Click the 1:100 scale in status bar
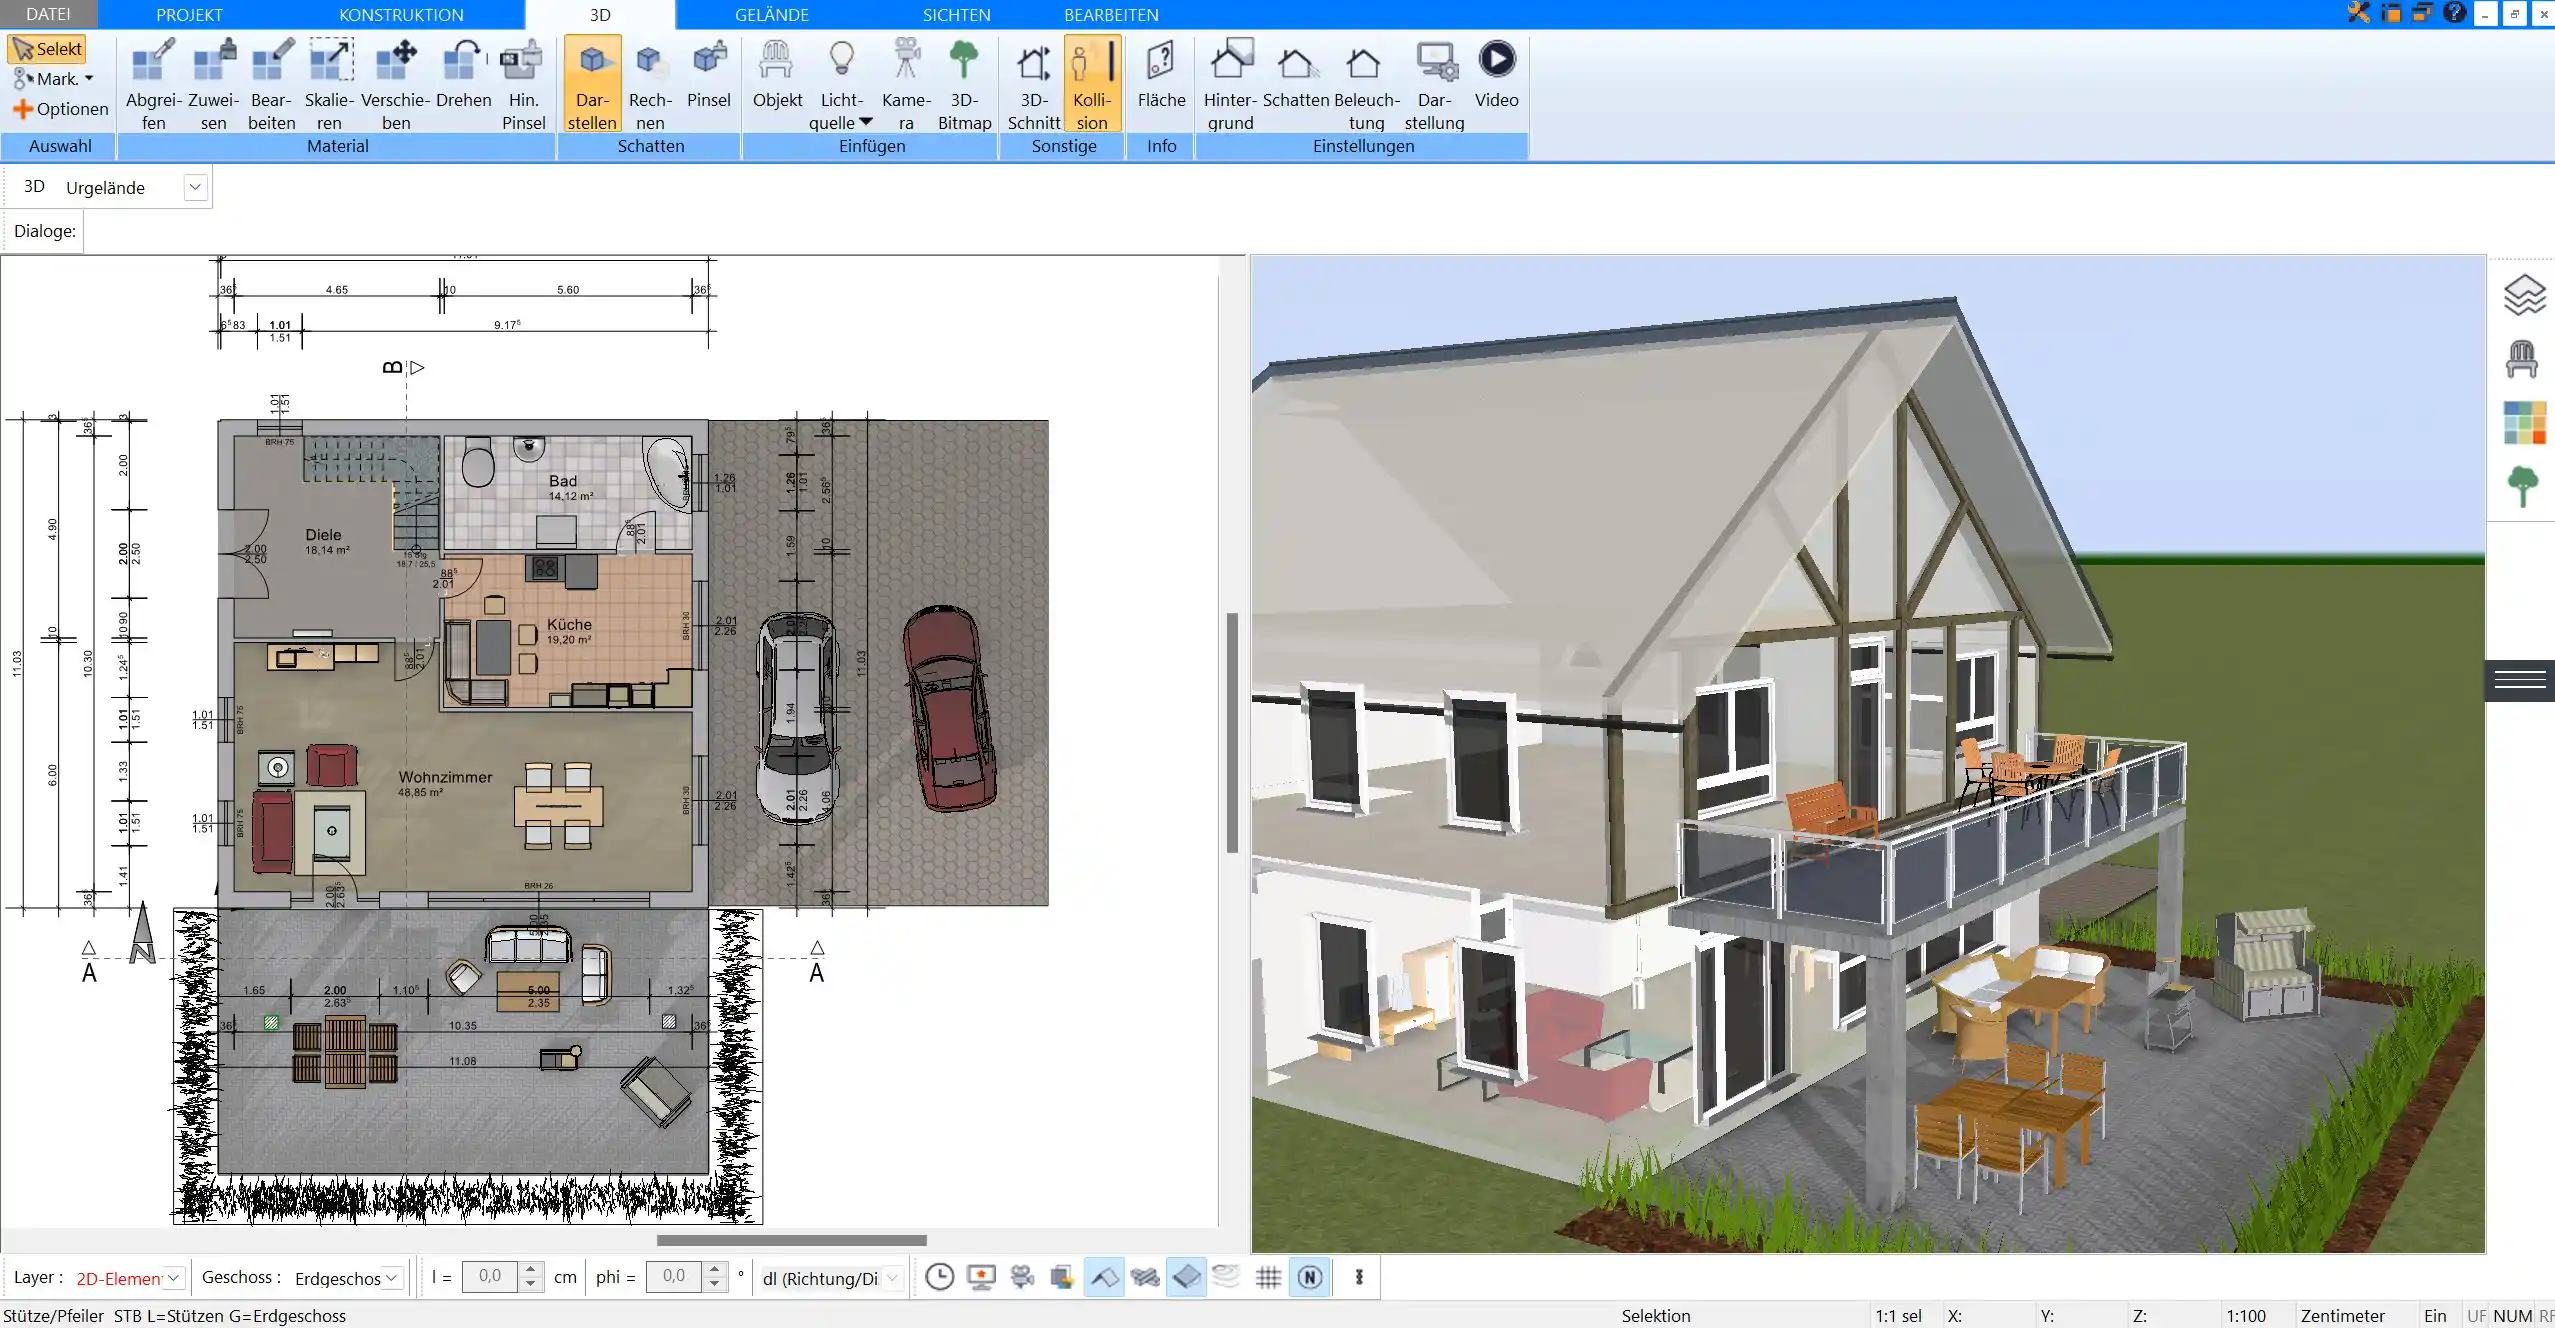The width and height of the screenshot is (2555, 1328). [x=2246, y=1316]
